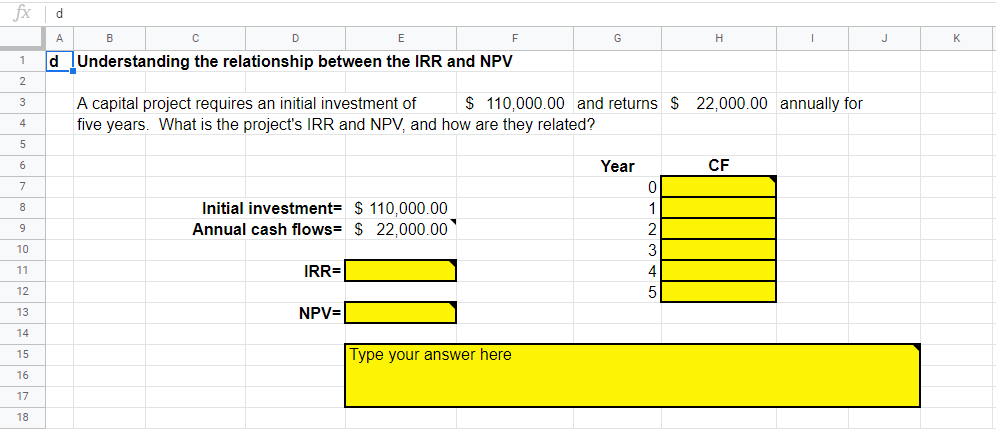This screenshot has width=996, height=429.
Task: Select column A header
Action: click(x=60, y=38)
